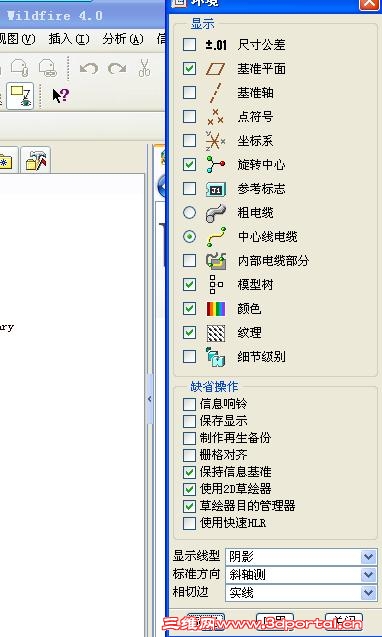Click the thick cable pipe icon
The height and width of the screenshot is (637, 382).
tap(215, 213)
